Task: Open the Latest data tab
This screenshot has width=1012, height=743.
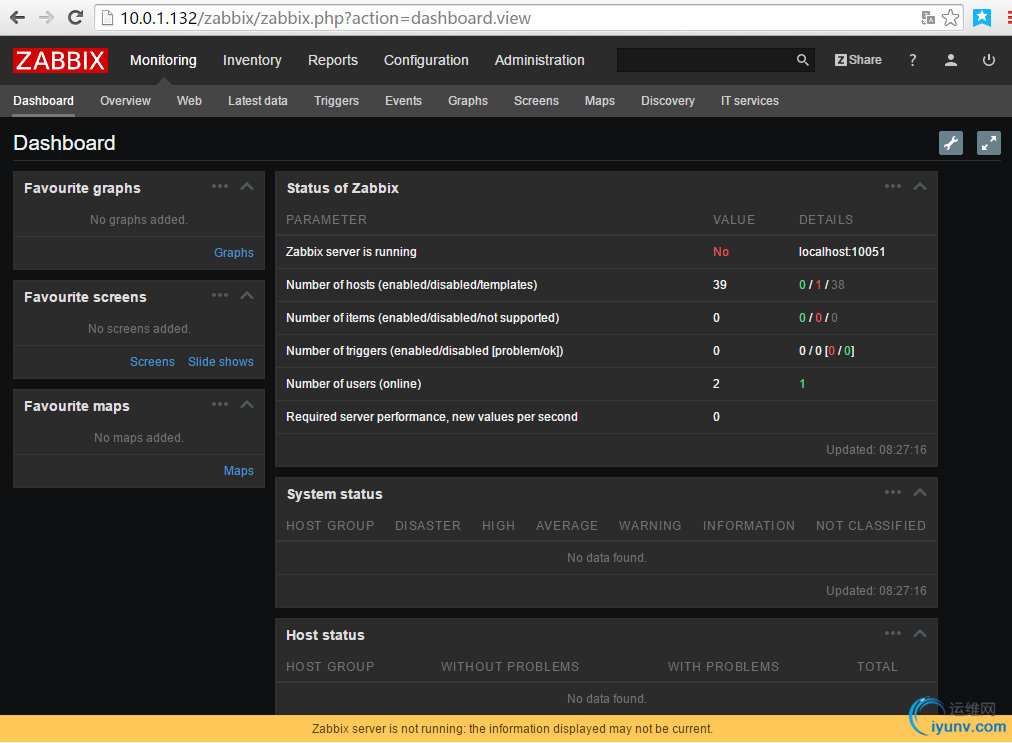Action: (258, 101)
